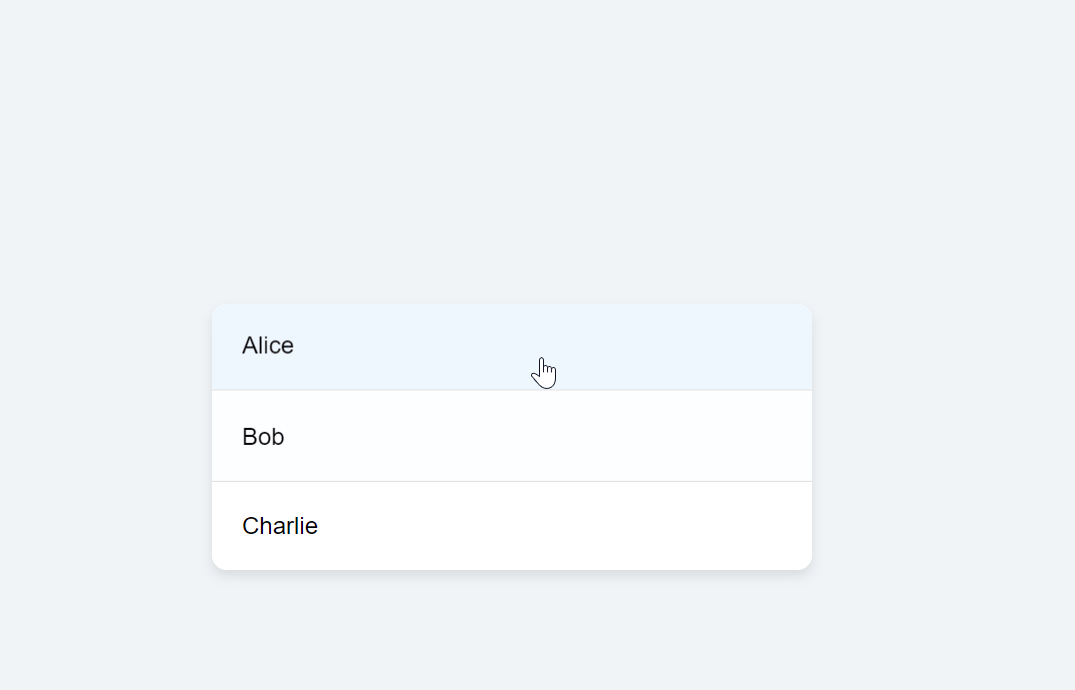Viewport: 1075px width, 690px height.
Task: Choose the Charlie list entry
Action: pyautogui.click(x=511, y=526)
